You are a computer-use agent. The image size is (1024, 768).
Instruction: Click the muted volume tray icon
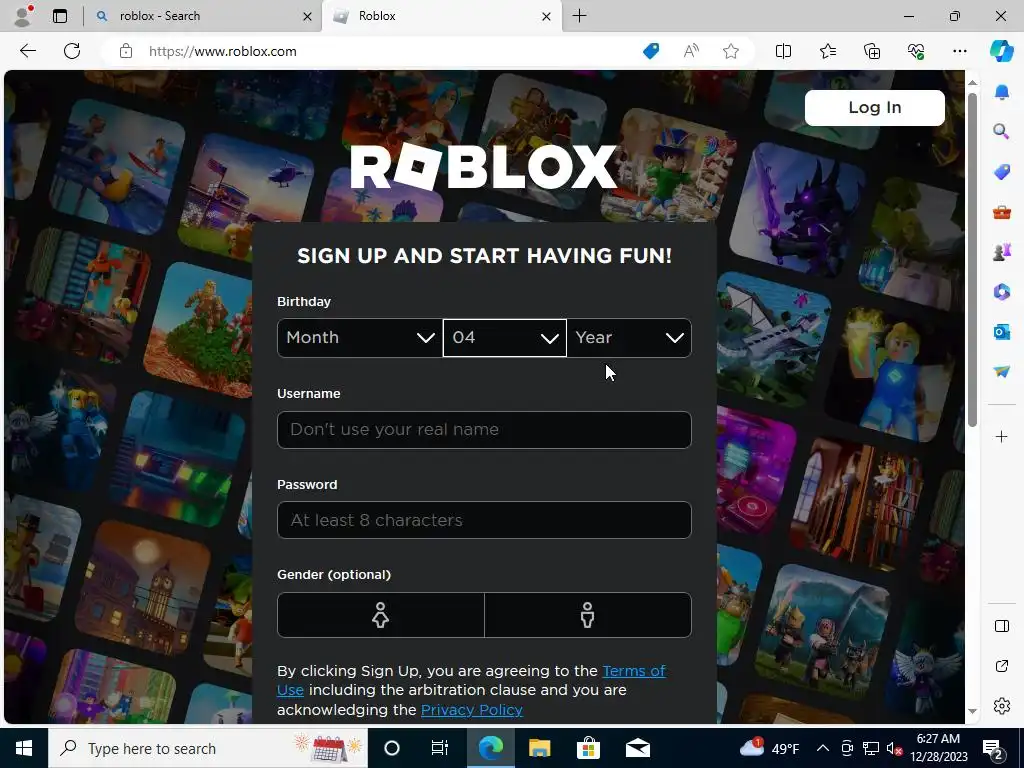(894, 748)
